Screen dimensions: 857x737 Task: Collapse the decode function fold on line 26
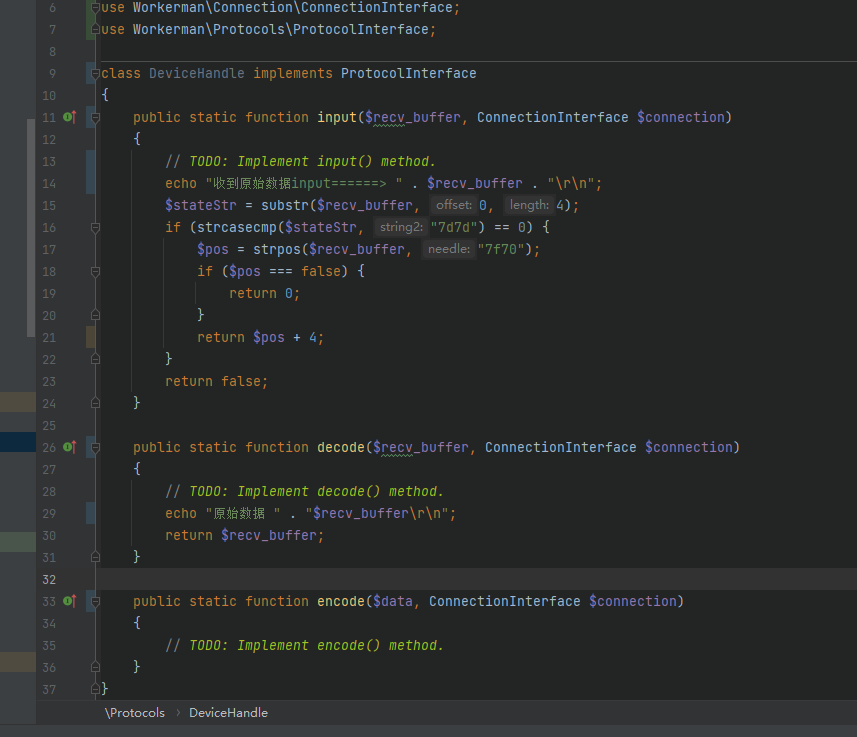tap(95, 447)
